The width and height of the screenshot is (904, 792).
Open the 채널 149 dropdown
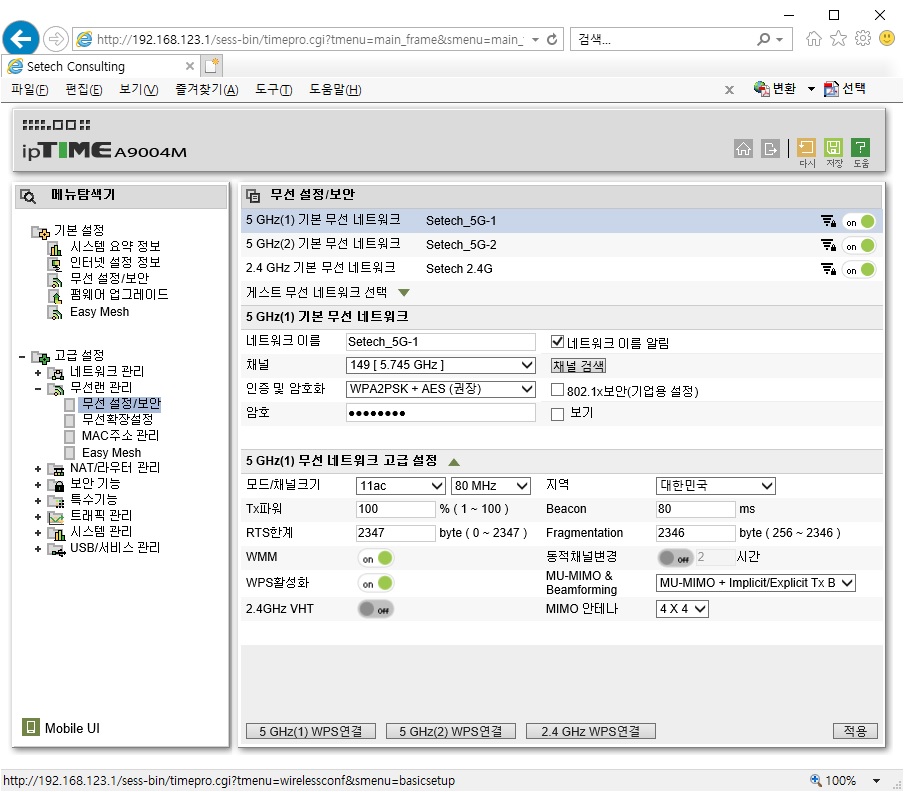click(x=440, y=365)
